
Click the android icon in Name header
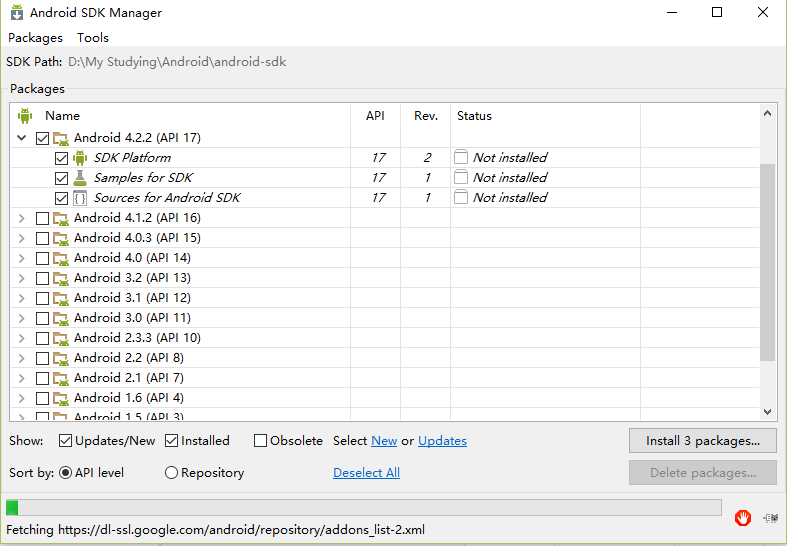click(25, 116)
